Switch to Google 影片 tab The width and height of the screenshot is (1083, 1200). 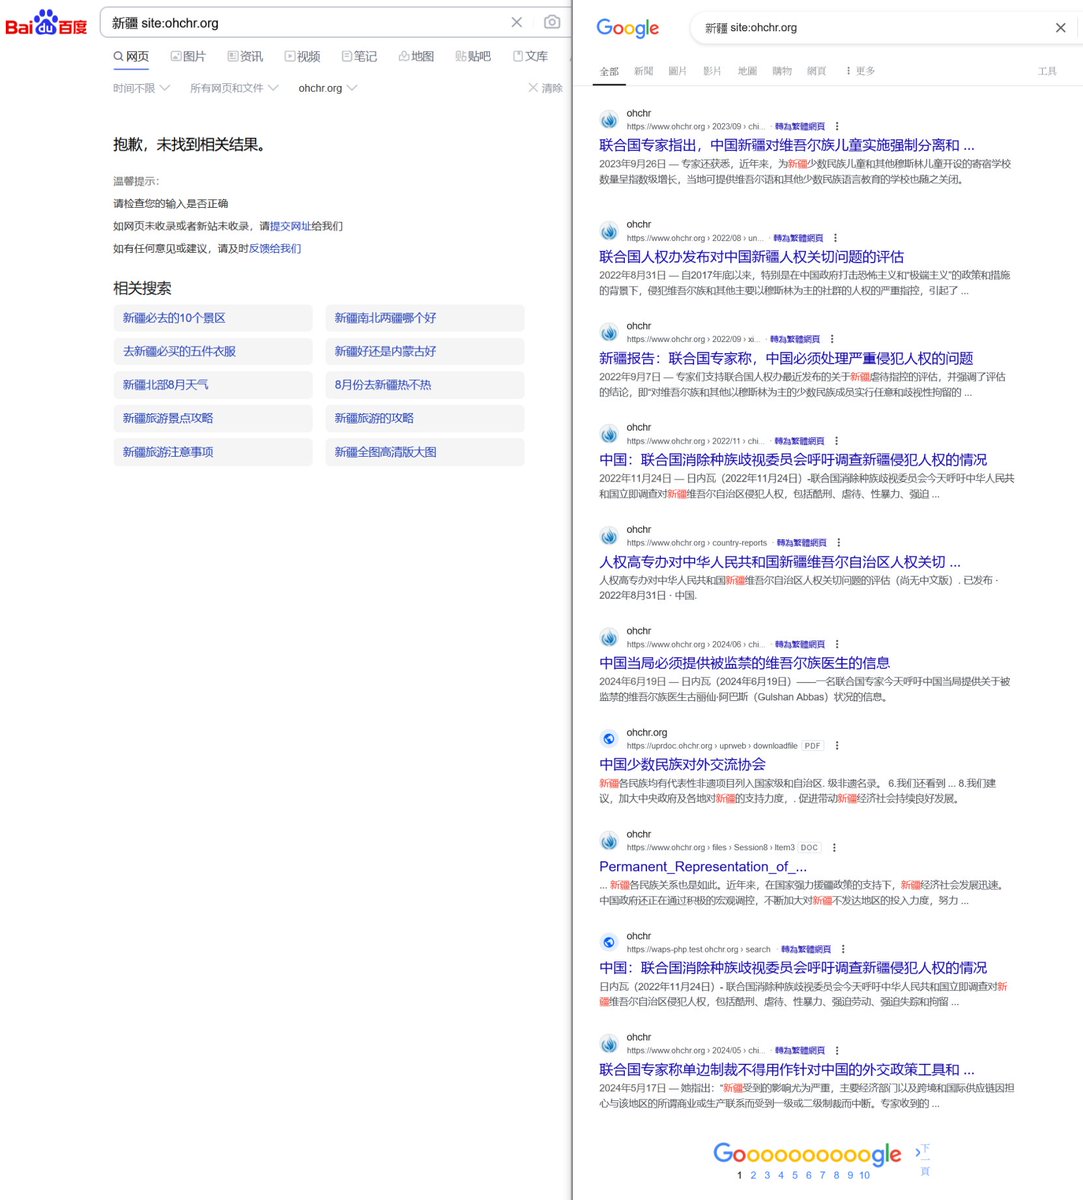tap(712, 71)
